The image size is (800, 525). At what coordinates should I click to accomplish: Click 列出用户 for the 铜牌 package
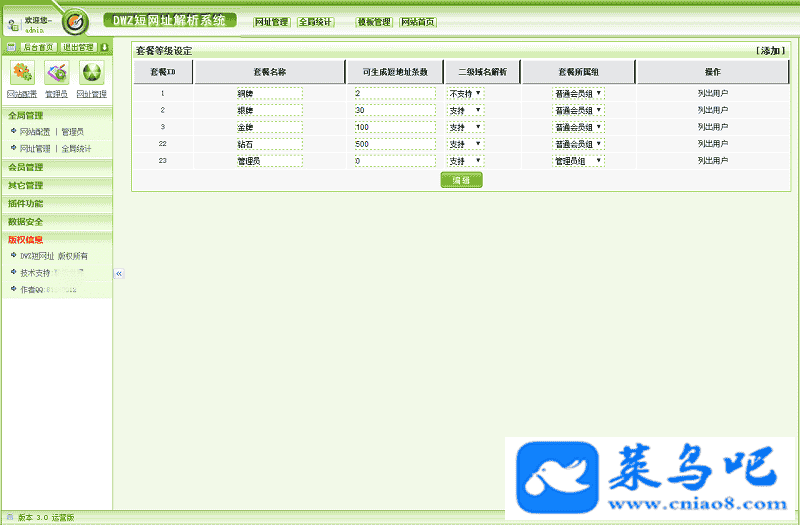713,93
